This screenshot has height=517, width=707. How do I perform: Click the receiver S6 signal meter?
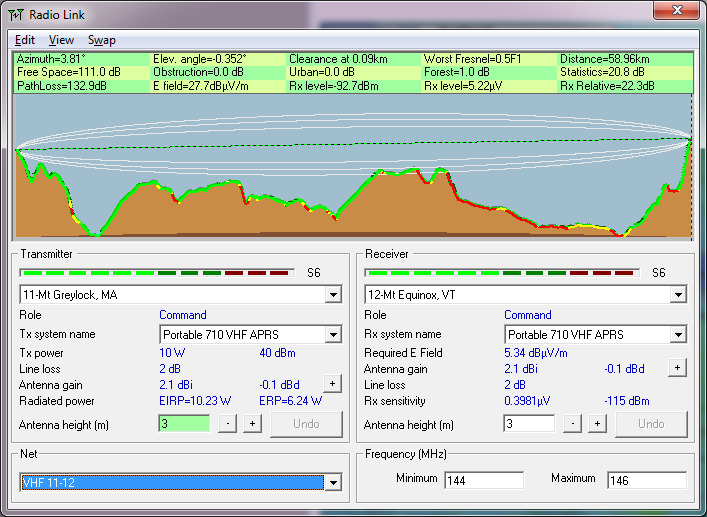tap(502, 273)
